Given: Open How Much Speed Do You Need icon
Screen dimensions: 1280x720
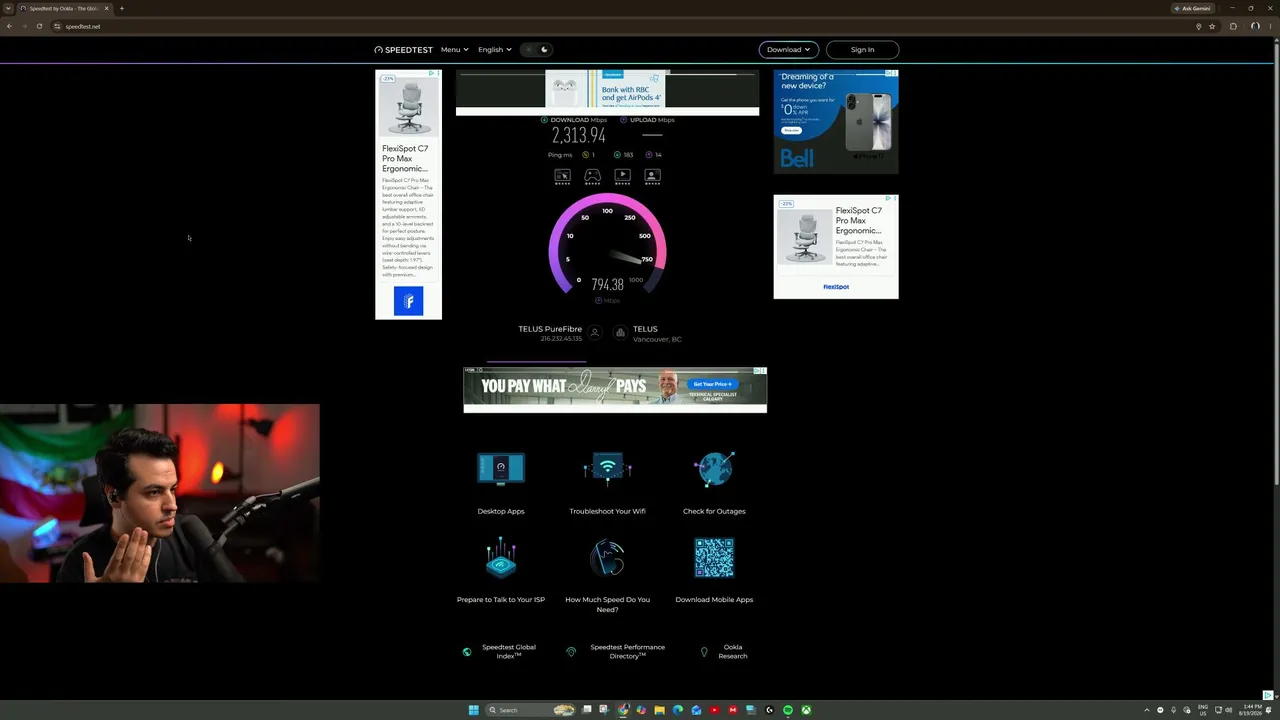Looking at the screenshot, I should coord(607,557).
